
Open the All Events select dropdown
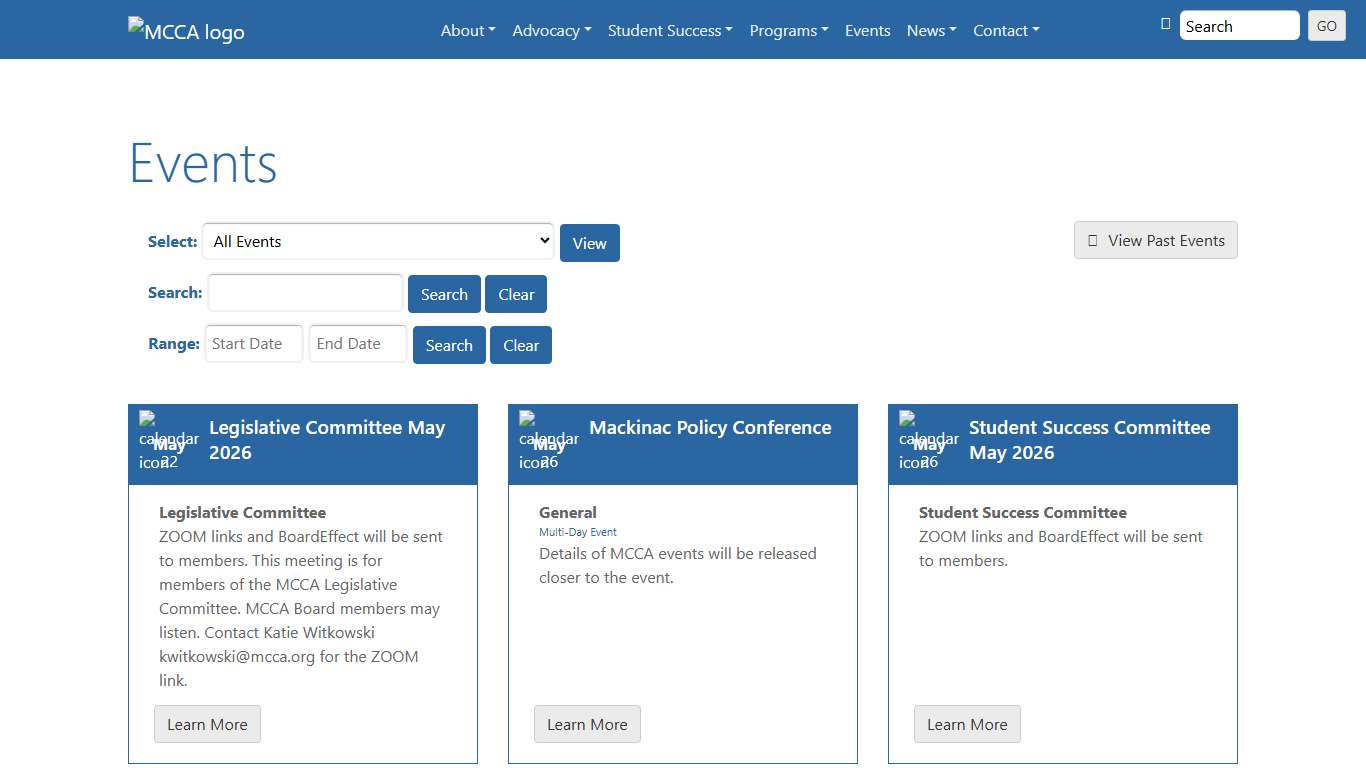point(378,241)
